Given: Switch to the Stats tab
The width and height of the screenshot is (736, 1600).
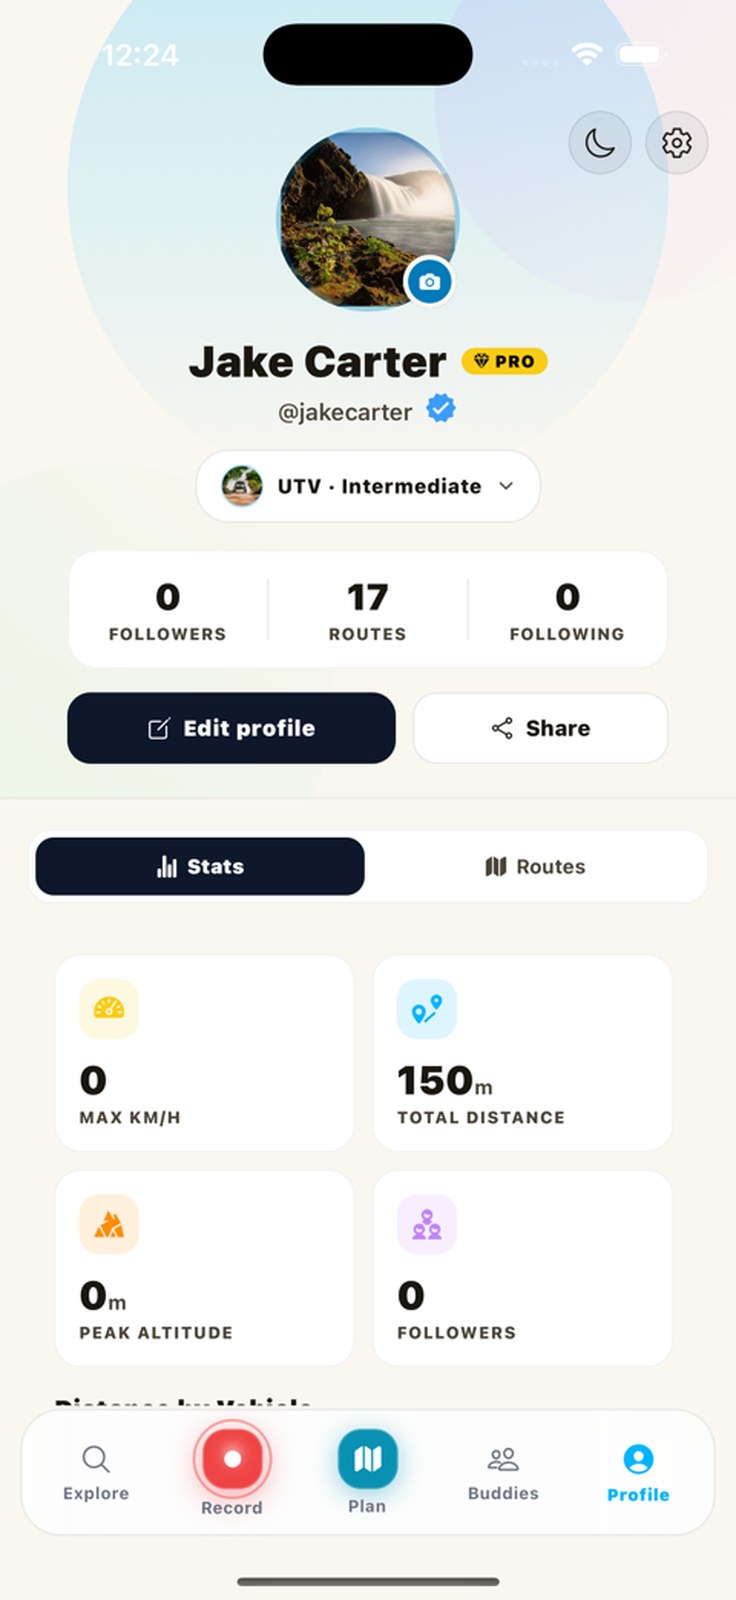Looking at the screenshot, I should pyautogui.click(x=200, y=866).
